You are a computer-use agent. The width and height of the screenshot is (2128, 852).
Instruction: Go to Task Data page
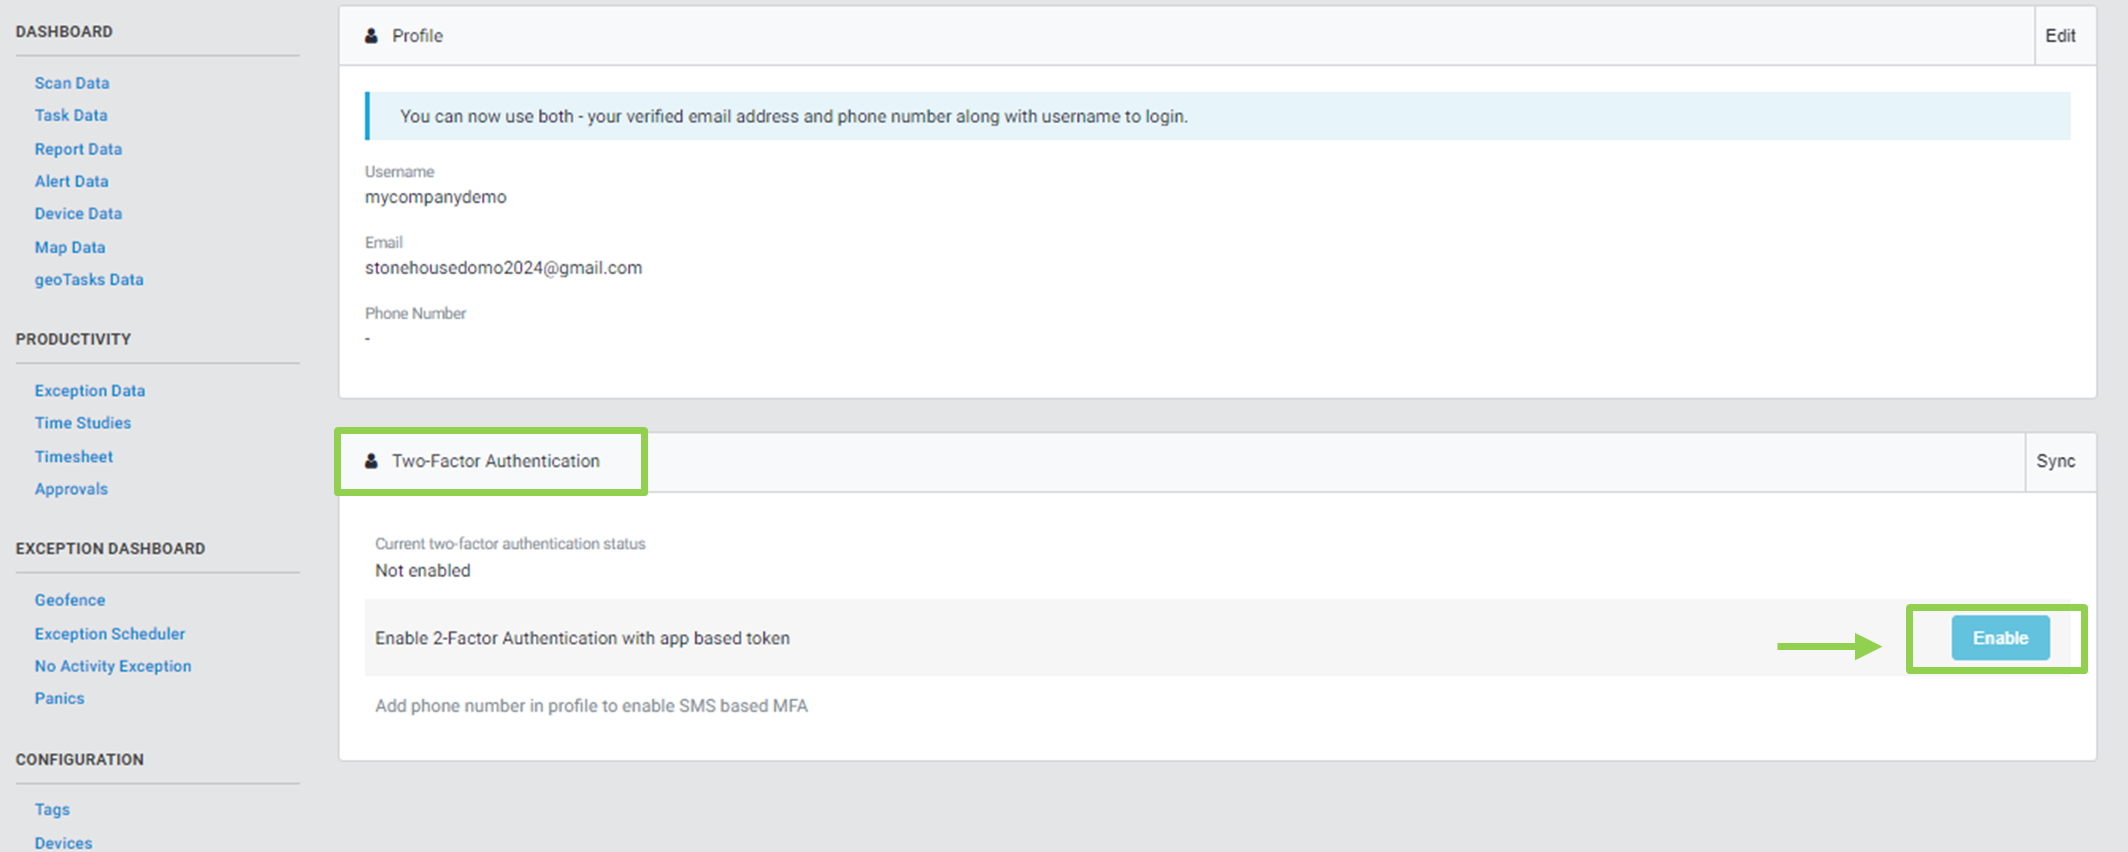(x=71, y=115)
